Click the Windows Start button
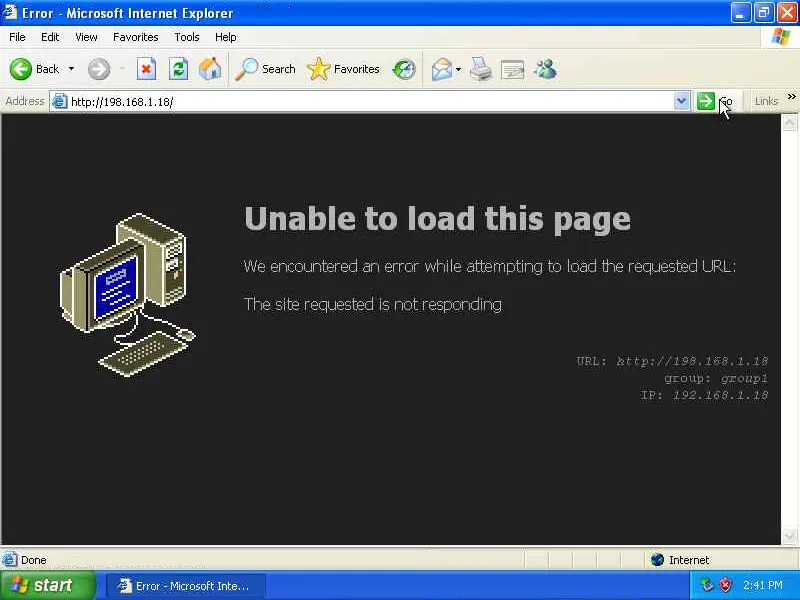 [x=48, y=585]
